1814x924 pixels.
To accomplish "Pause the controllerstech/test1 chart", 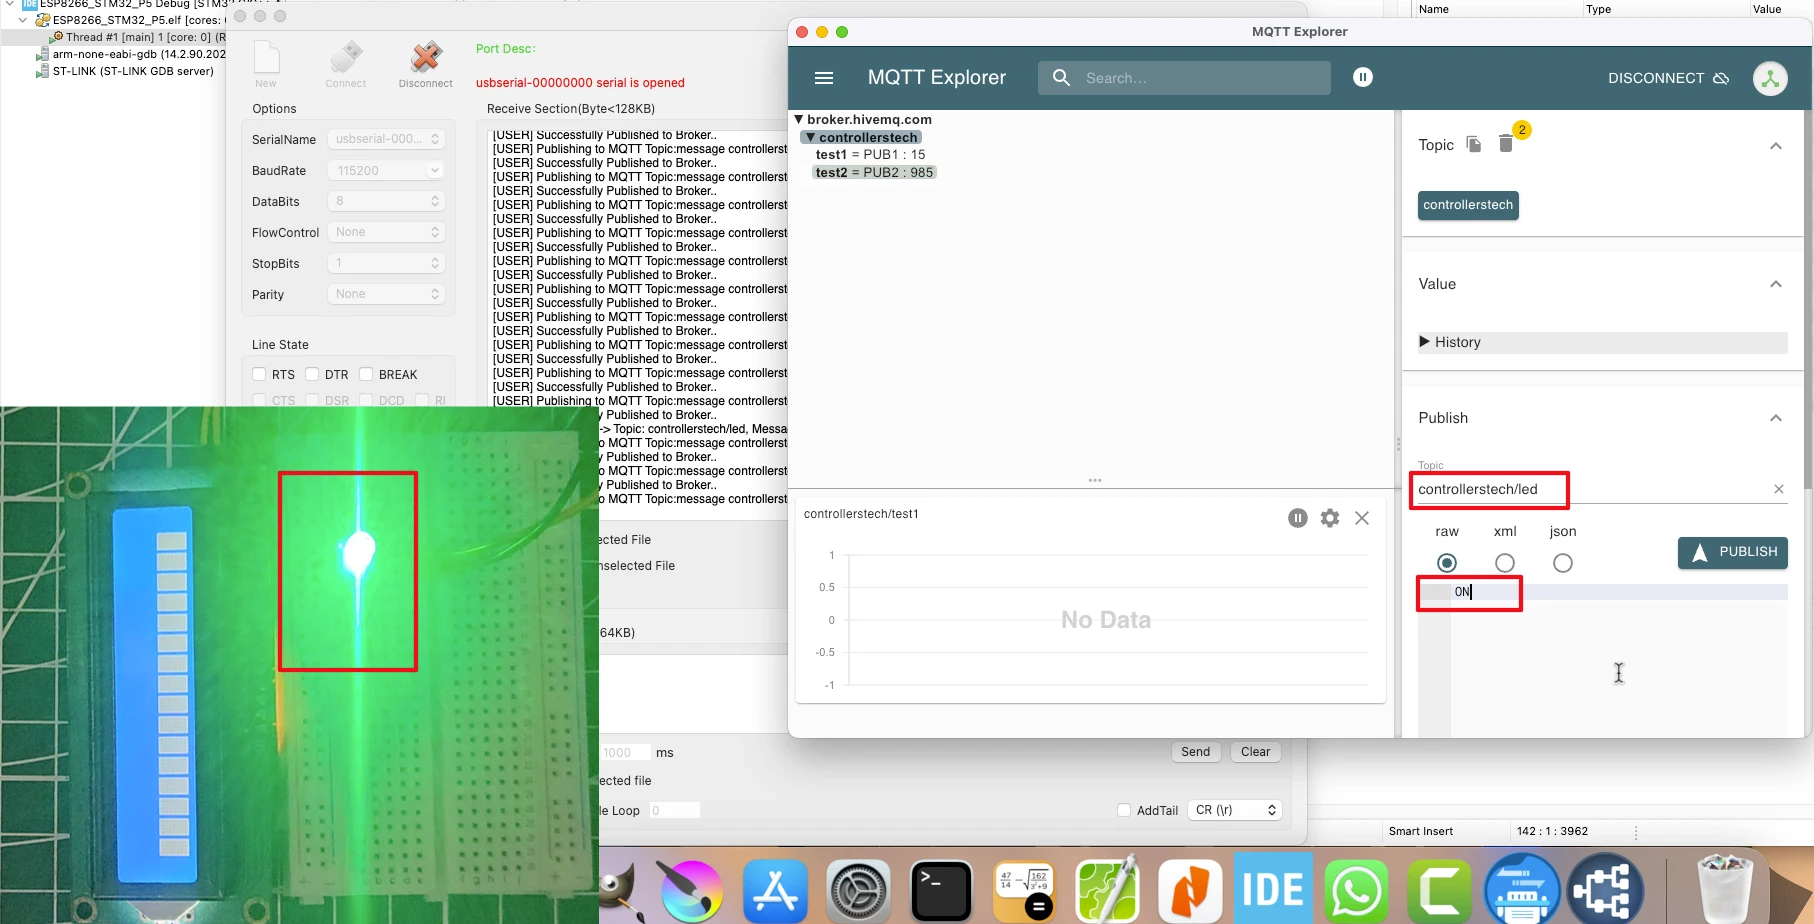I will (1298, 518).
